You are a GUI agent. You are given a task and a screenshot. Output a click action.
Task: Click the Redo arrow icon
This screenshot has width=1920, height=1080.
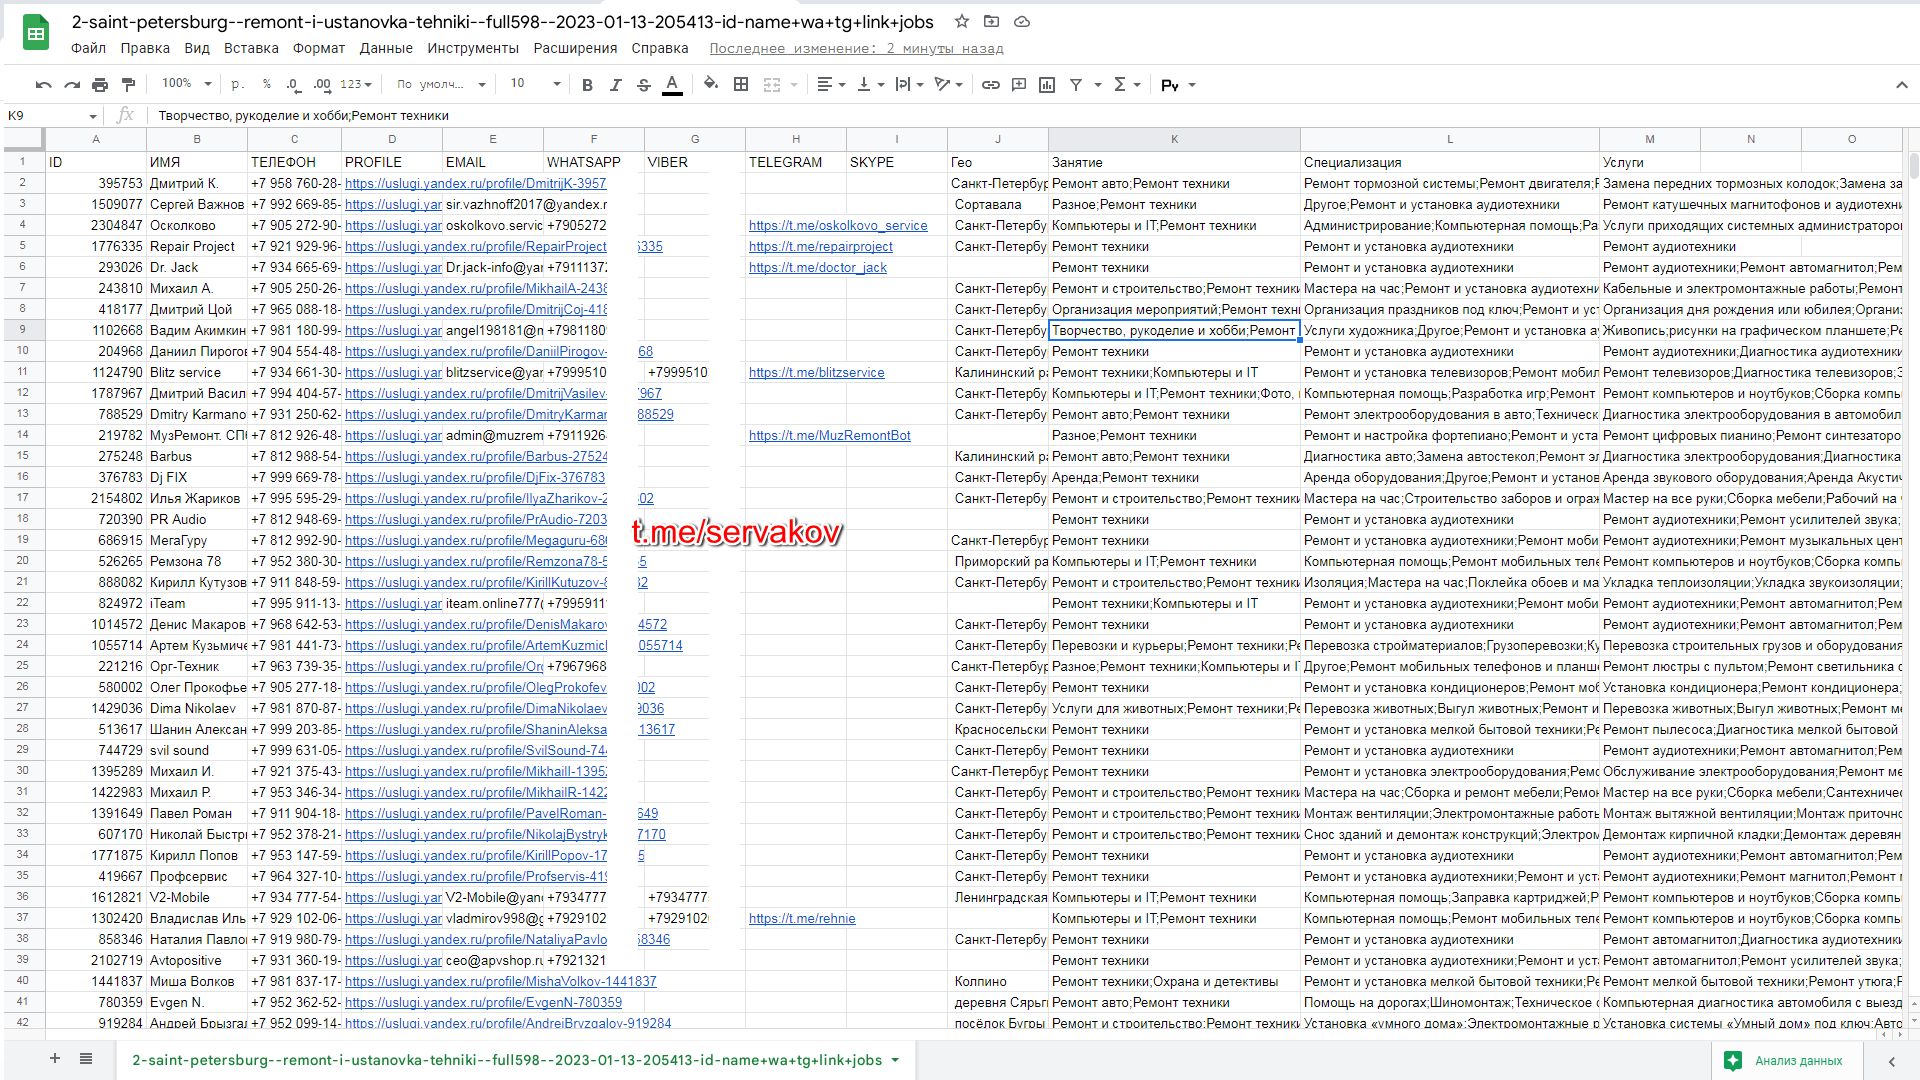click(72, 85)
